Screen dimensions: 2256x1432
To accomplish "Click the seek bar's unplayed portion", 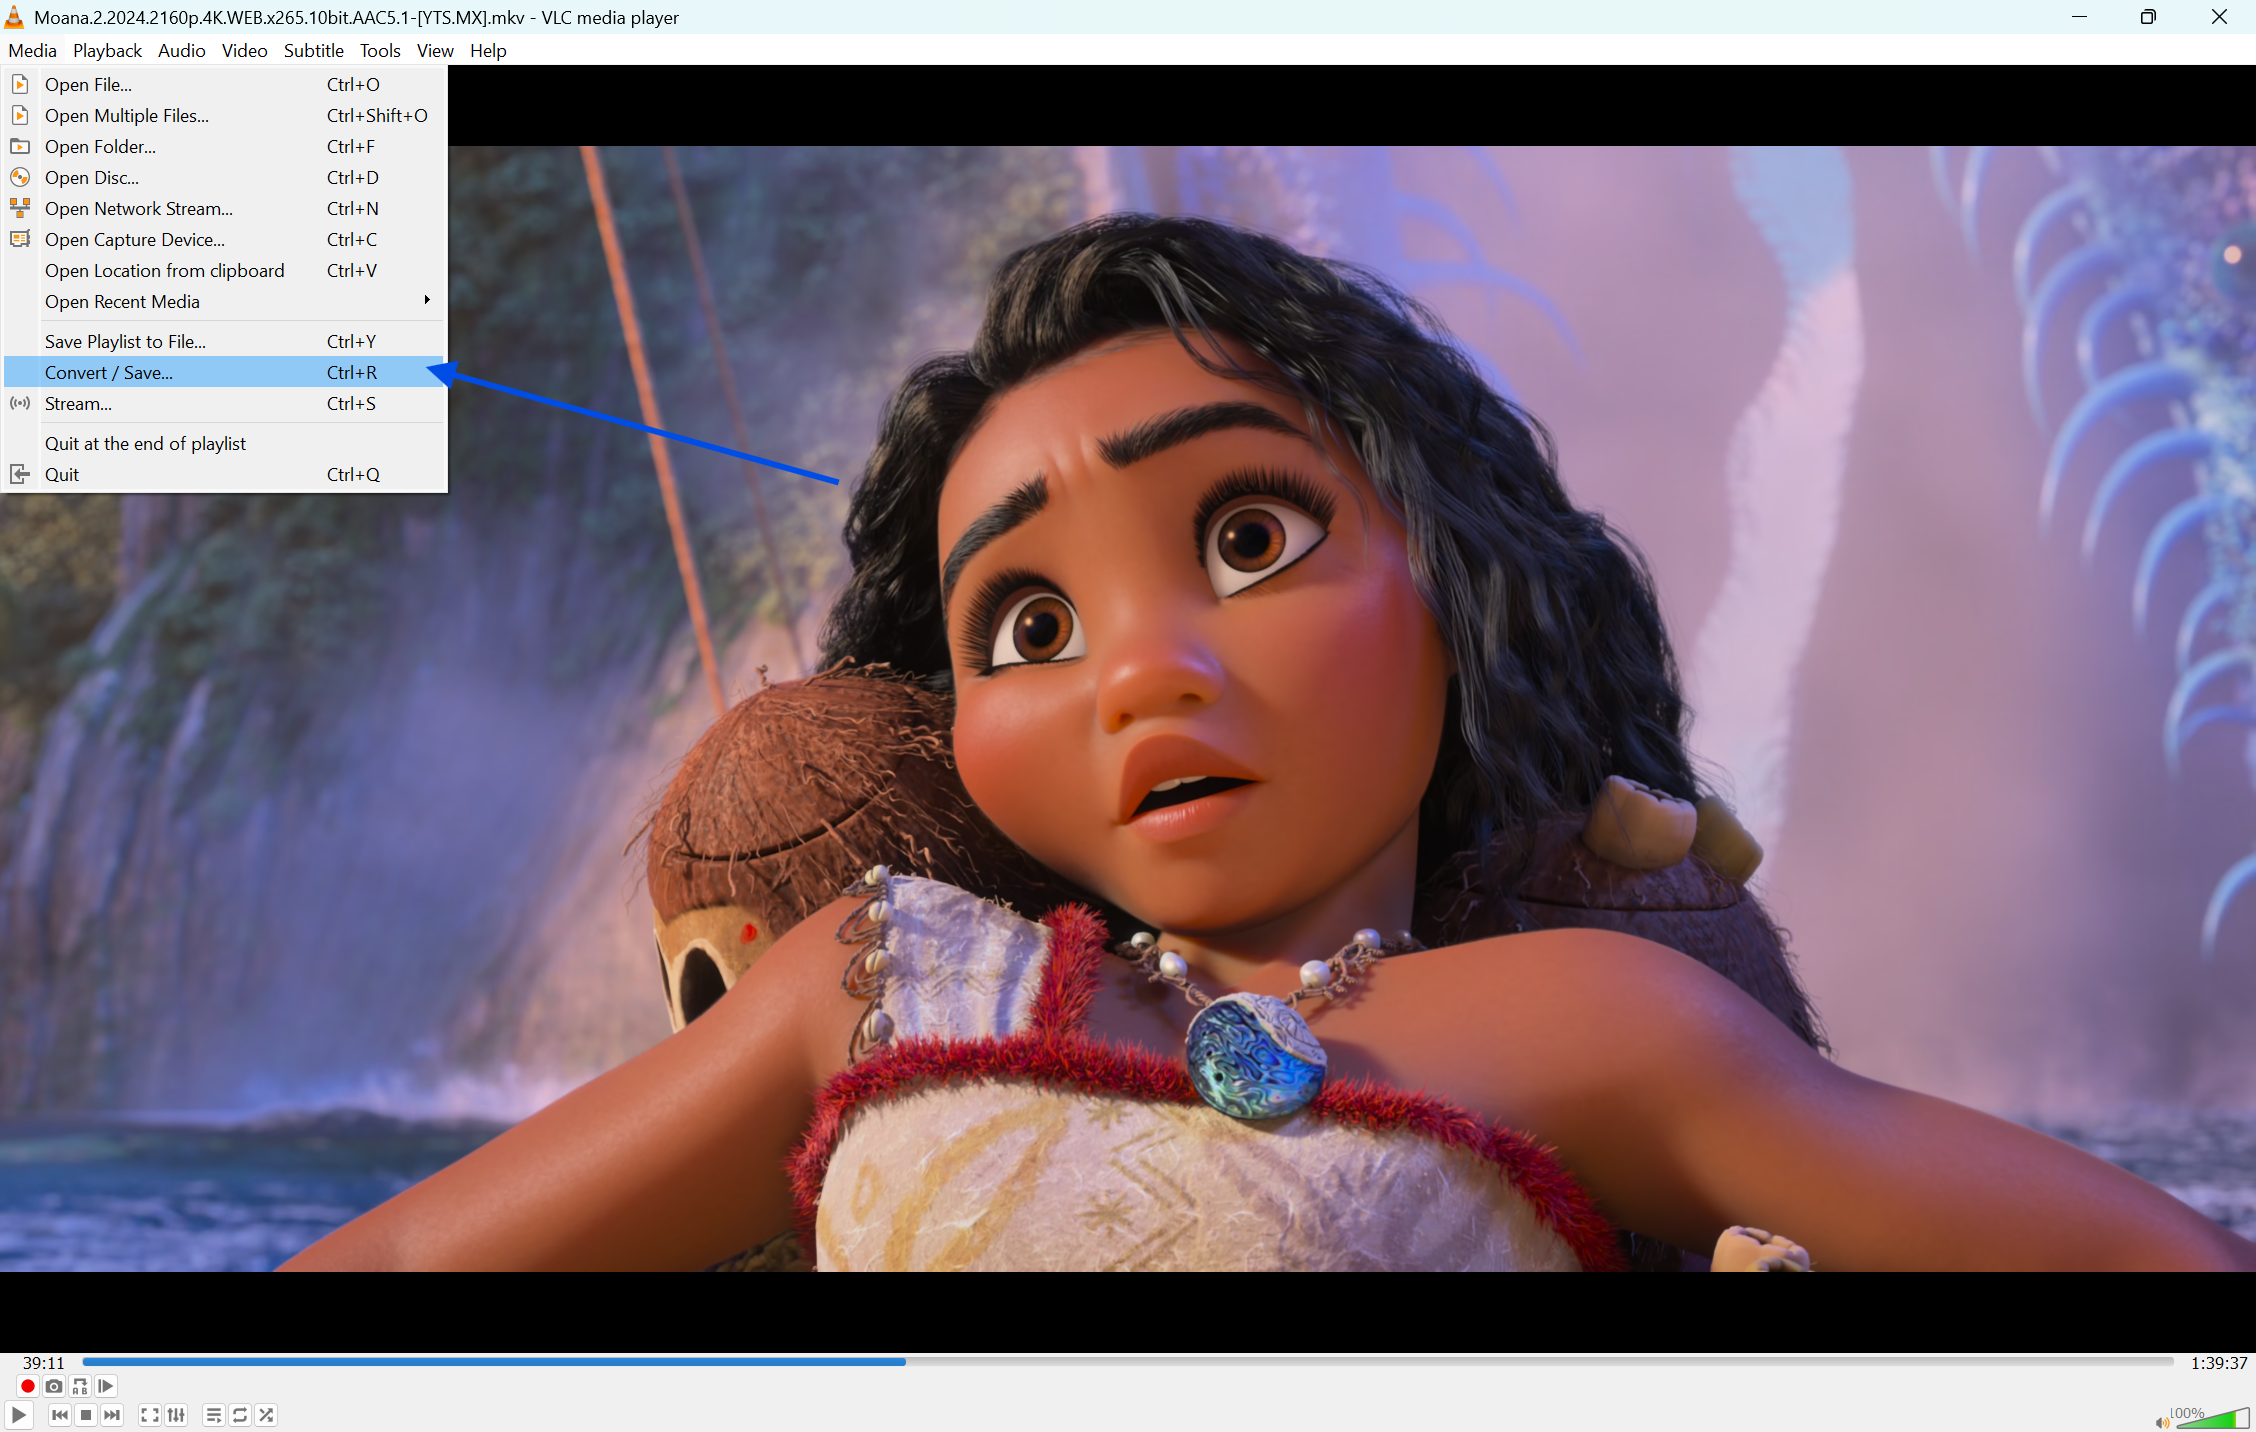I will tap(1500, 1361).
